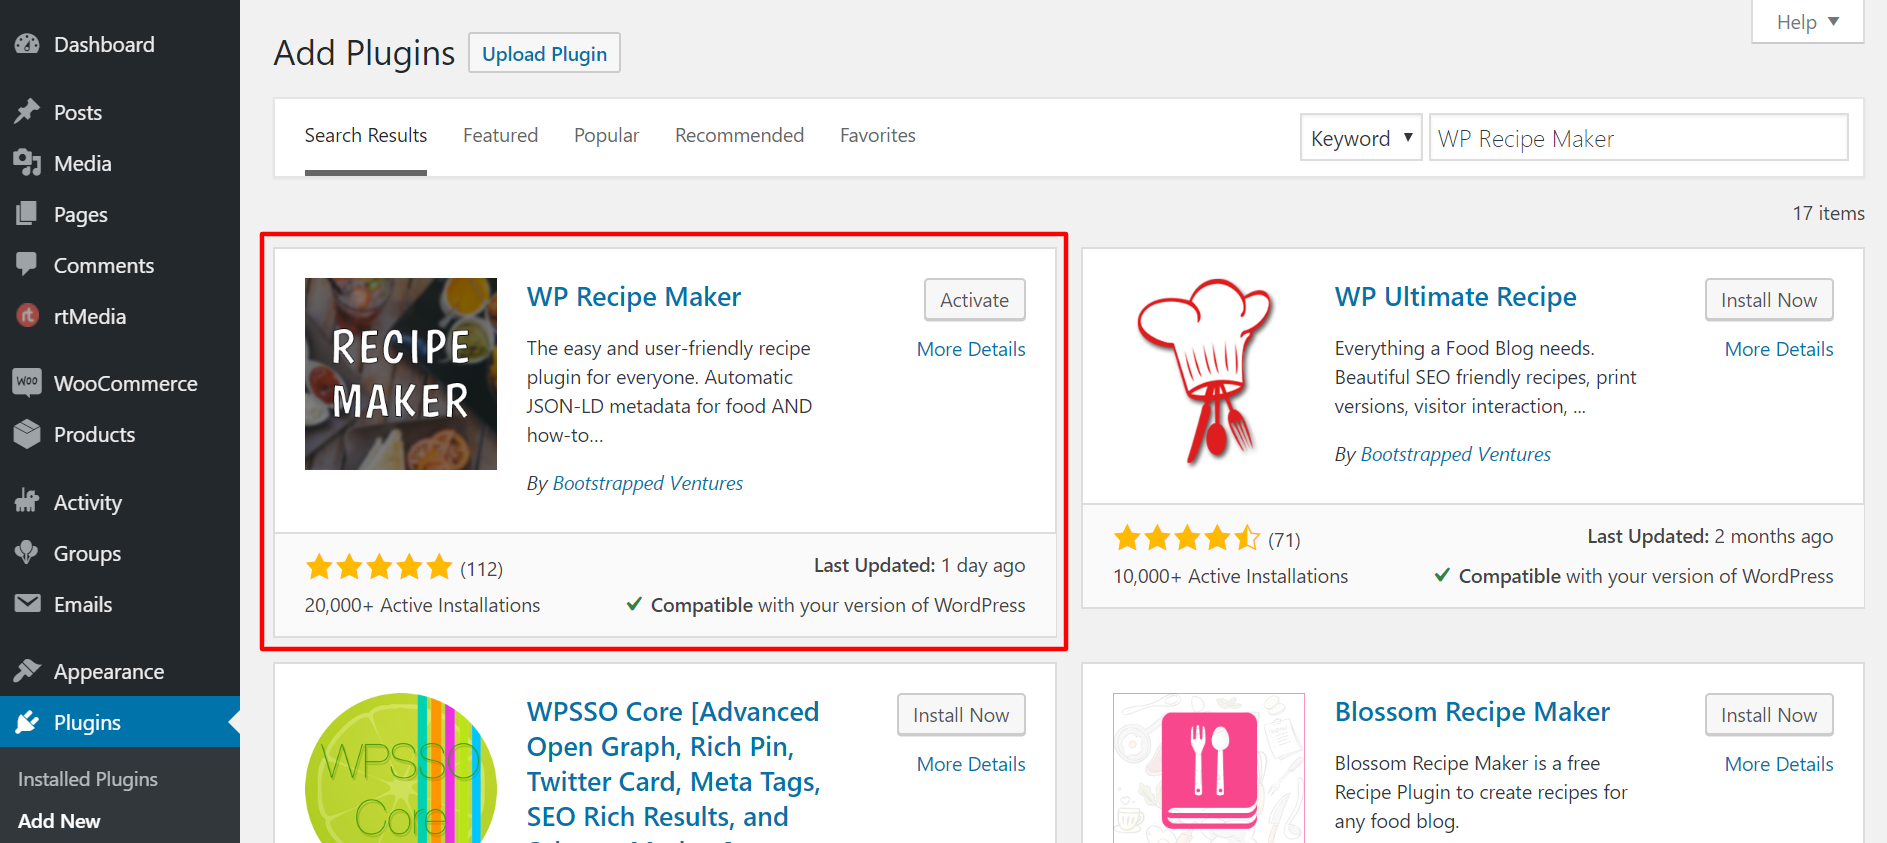Click the Recipe Maker plugin thumbnail

tap(401, 374)
